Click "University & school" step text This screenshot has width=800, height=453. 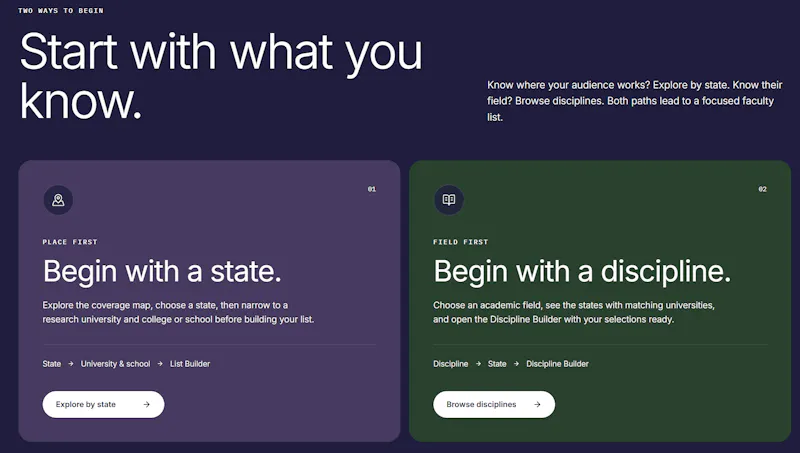115,364
